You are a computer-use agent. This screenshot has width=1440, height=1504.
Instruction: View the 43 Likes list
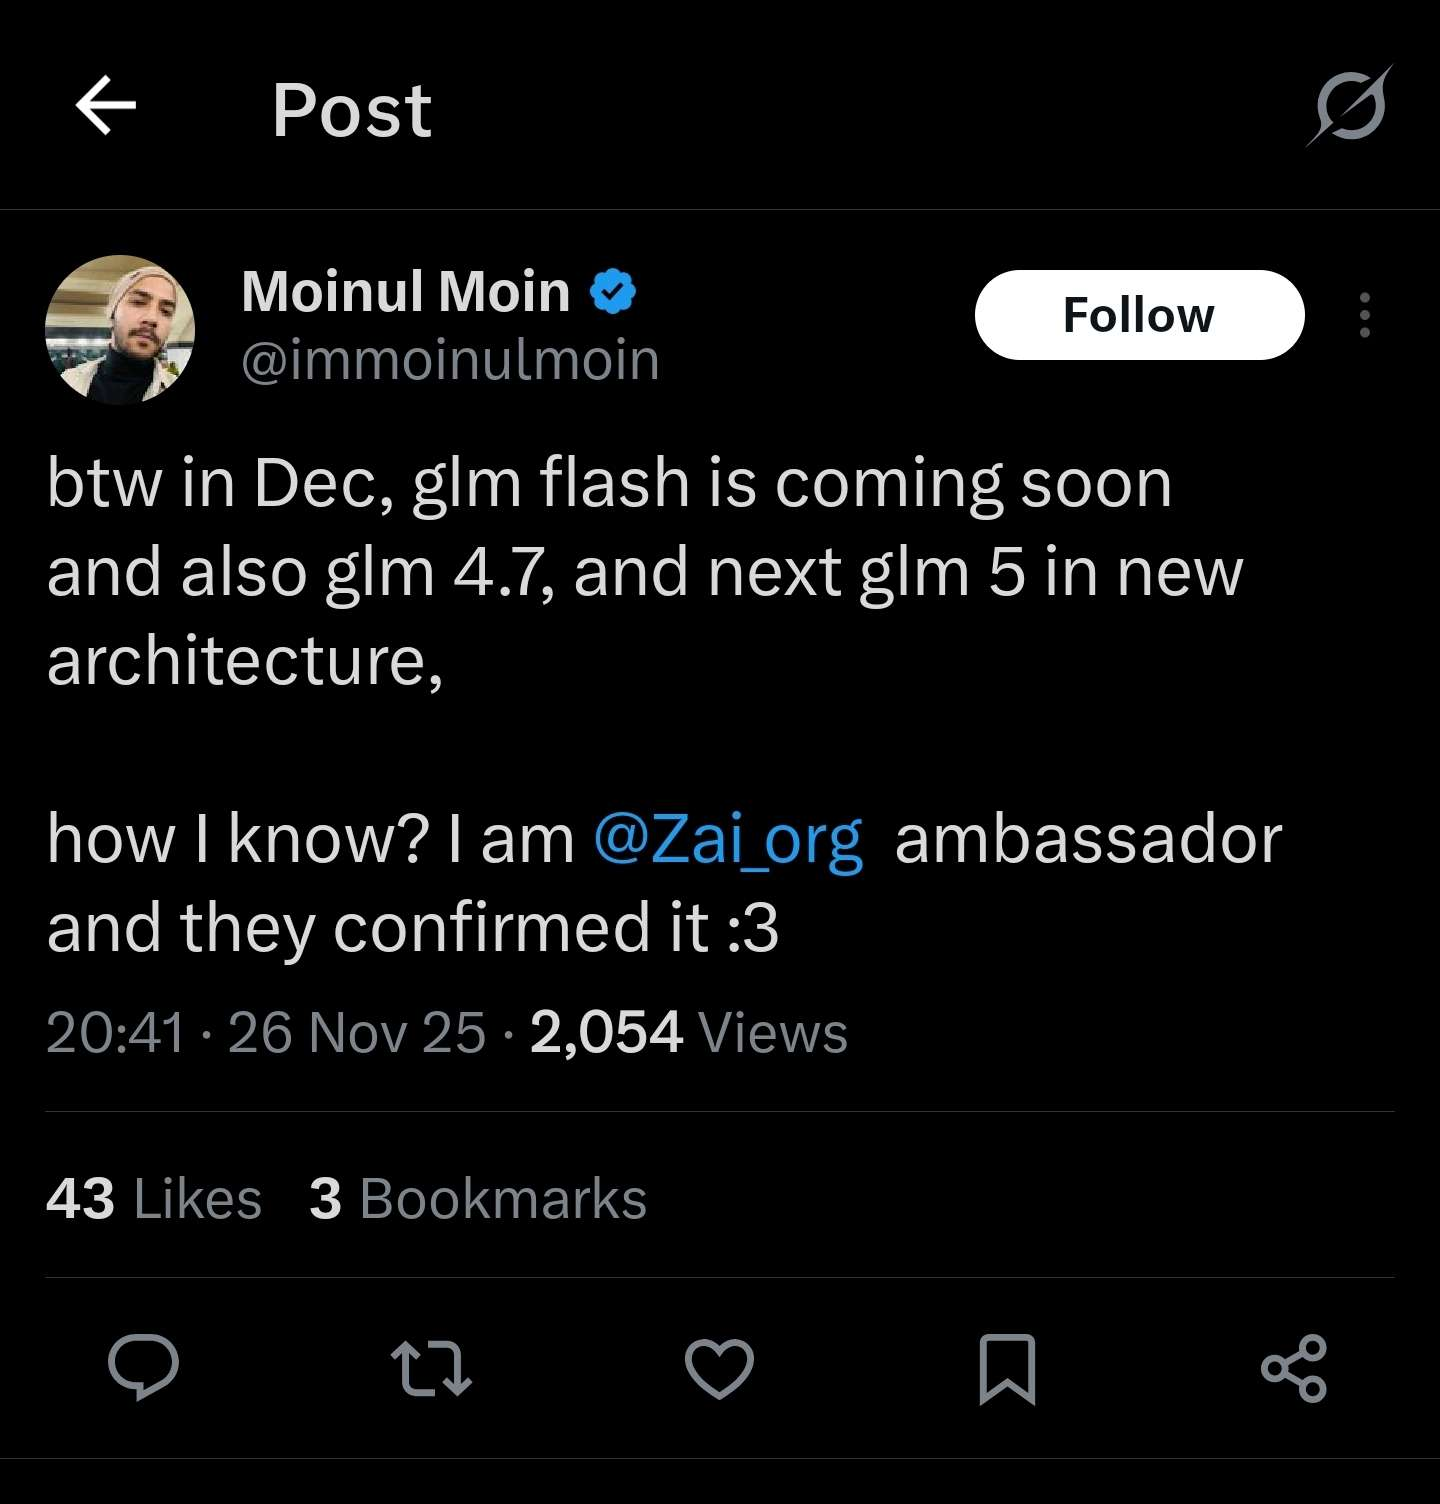coord(154,1198)
